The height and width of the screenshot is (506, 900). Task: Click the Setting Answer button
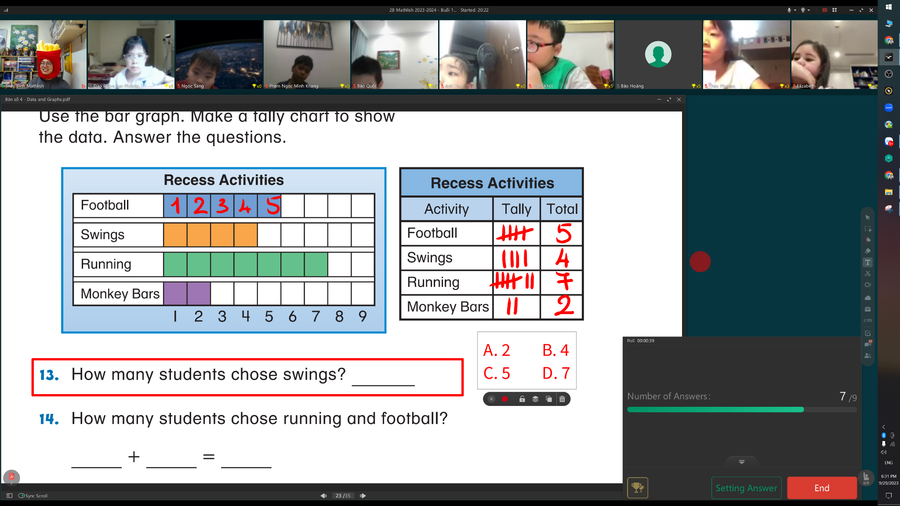746,488
